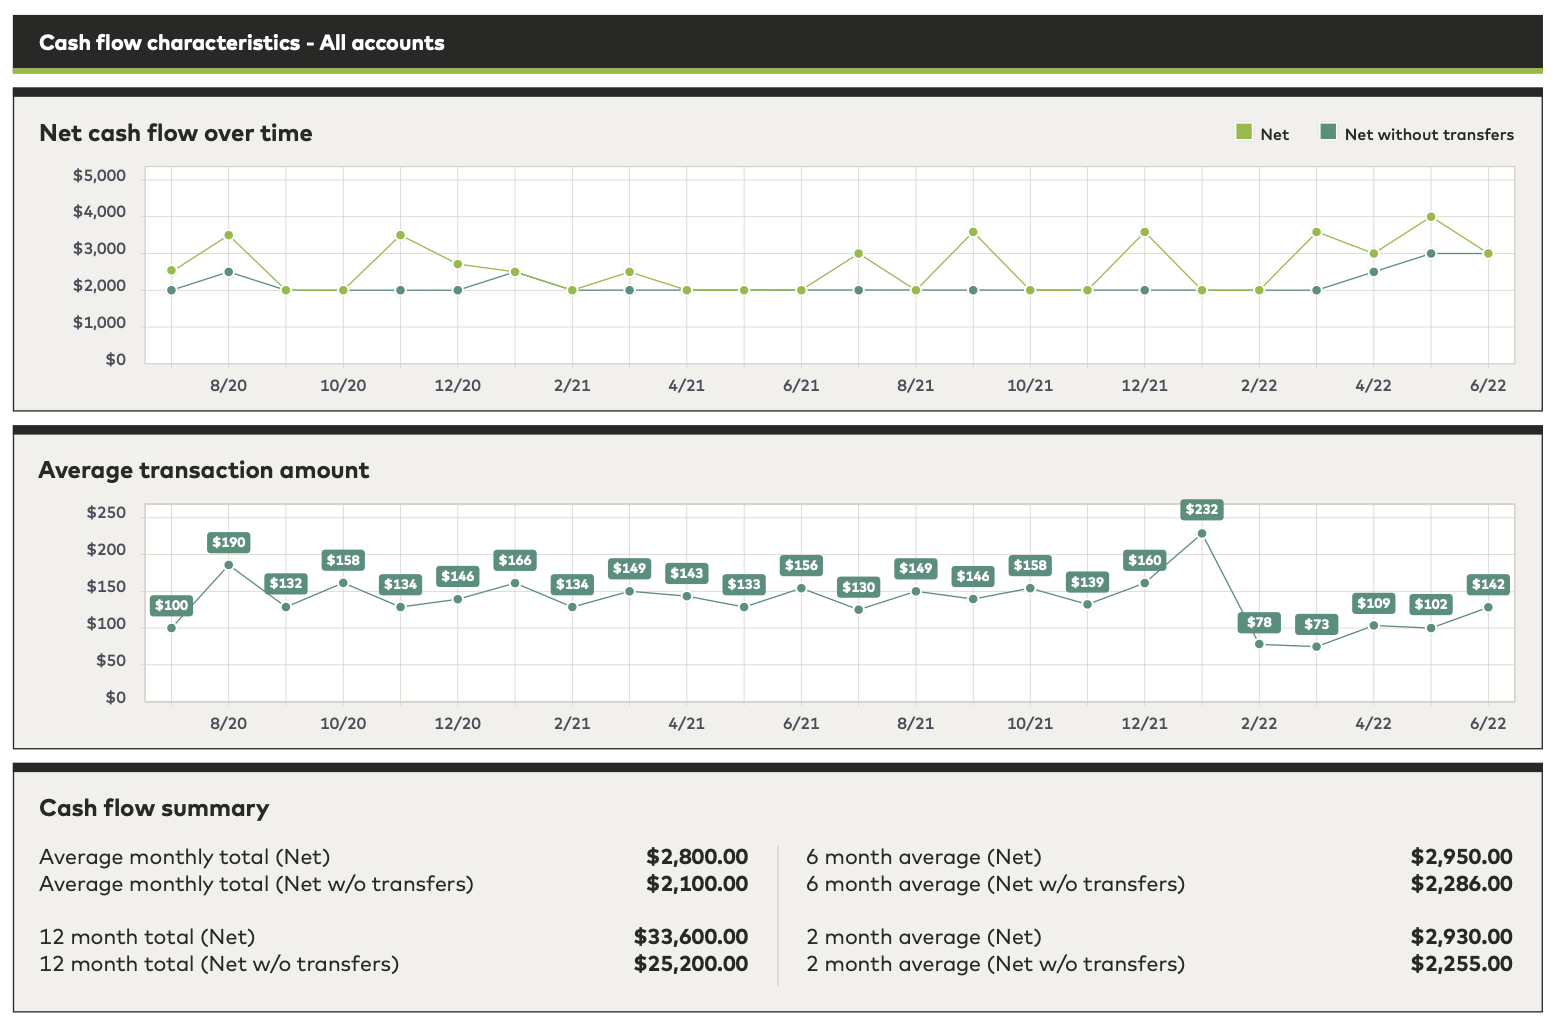Click the $78 data point label
Viewport: 1558px width, 1030px height.
click(x=1259, y=623)
